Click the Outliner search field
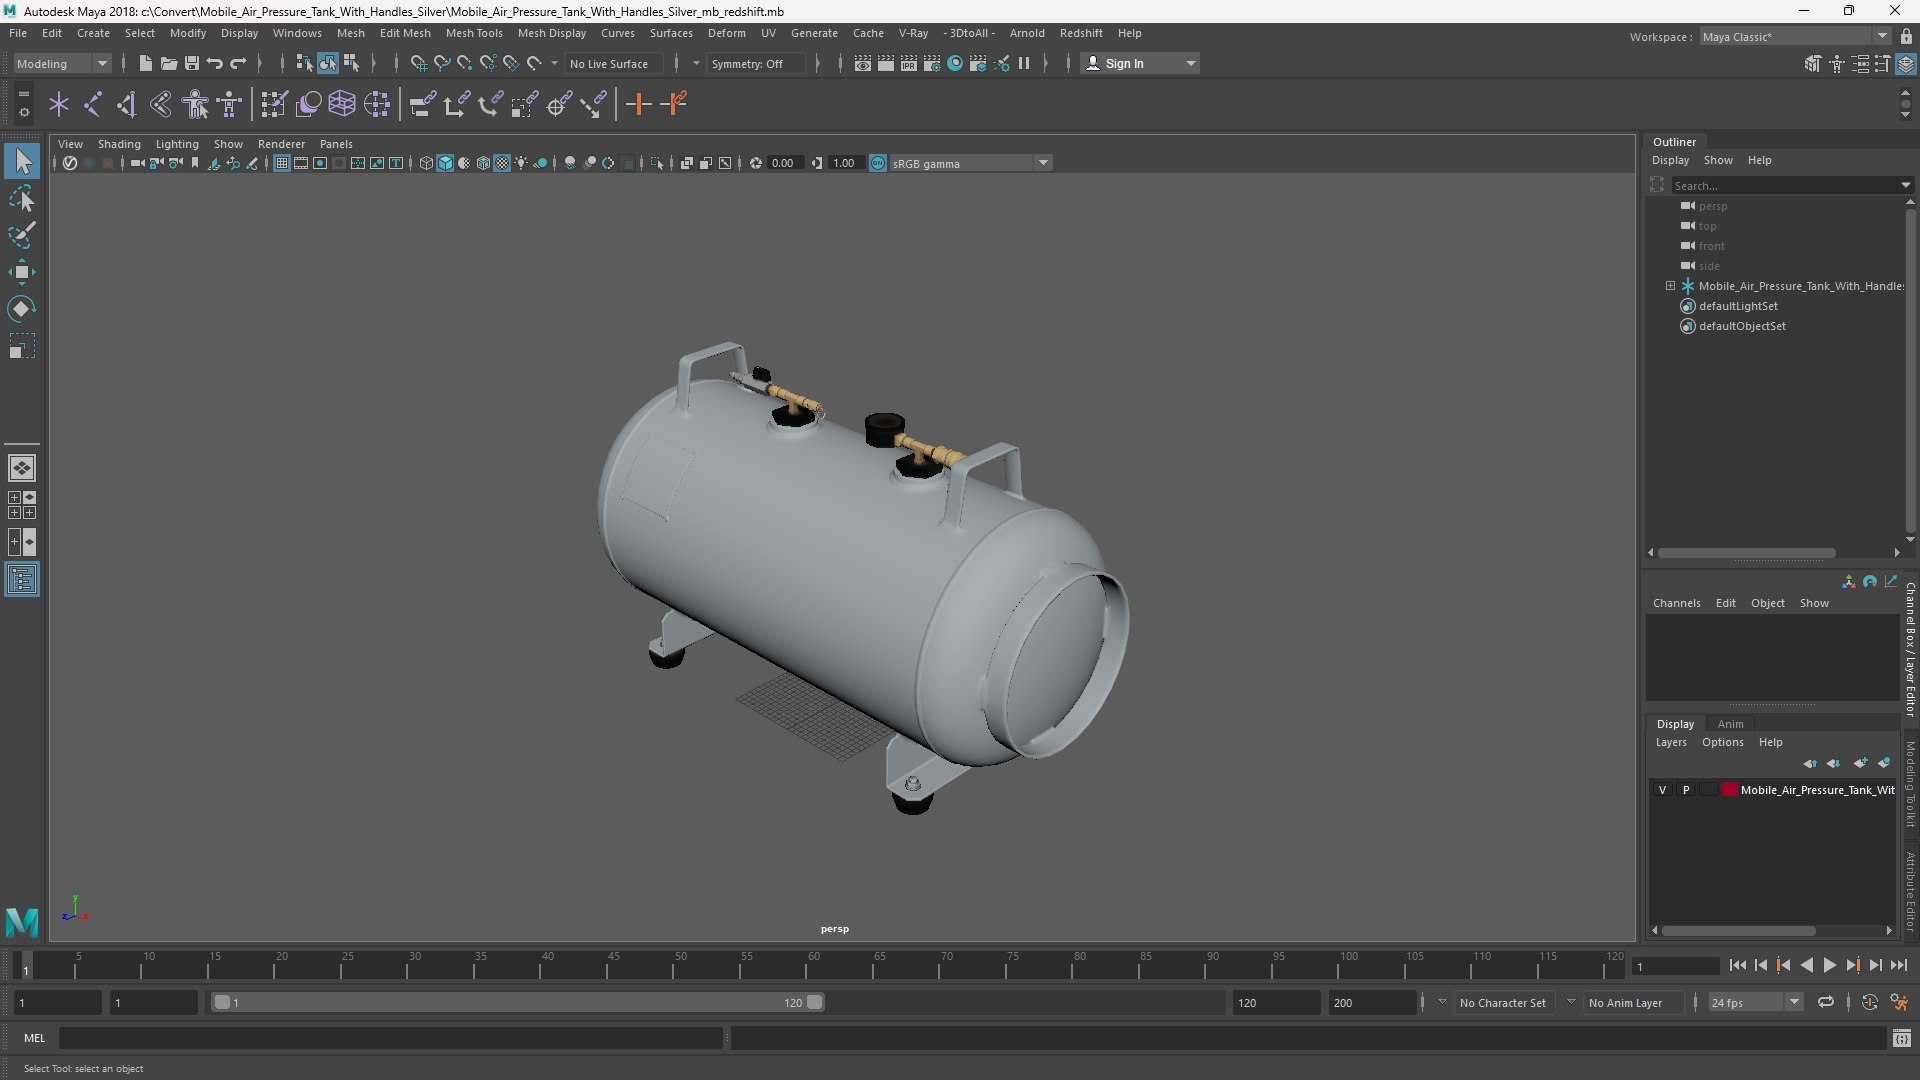Viewport: 1920px width, 1080px height. [1787, 185]
